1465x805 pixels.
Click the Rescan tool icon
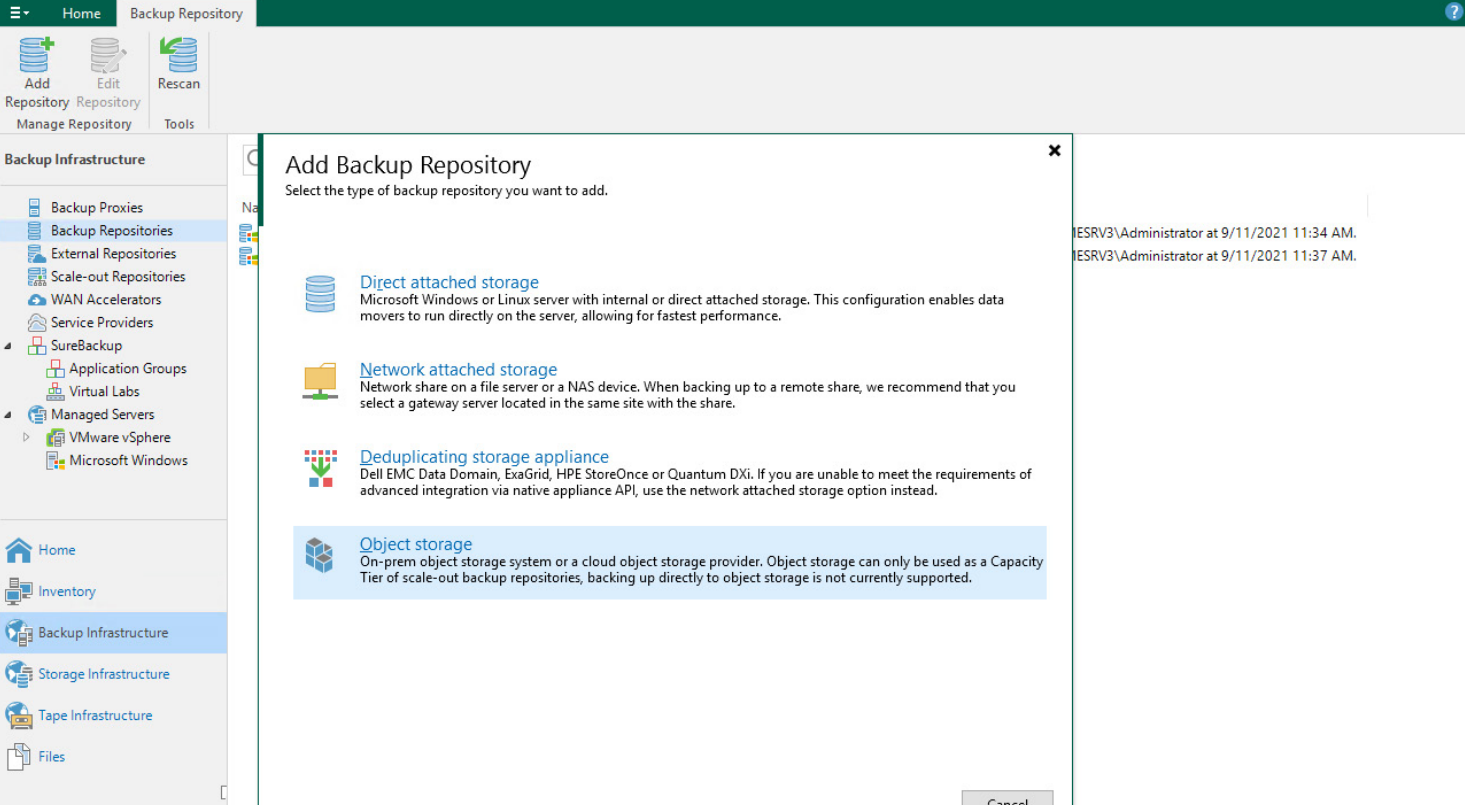[179, 57]
